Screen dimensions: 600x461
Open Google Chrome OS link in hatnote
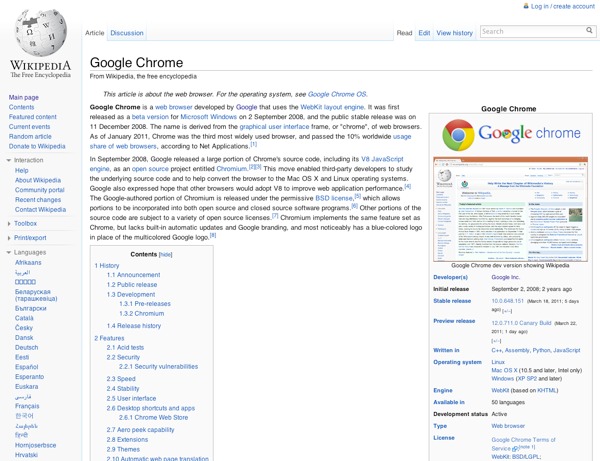click(x=337, y=94)
